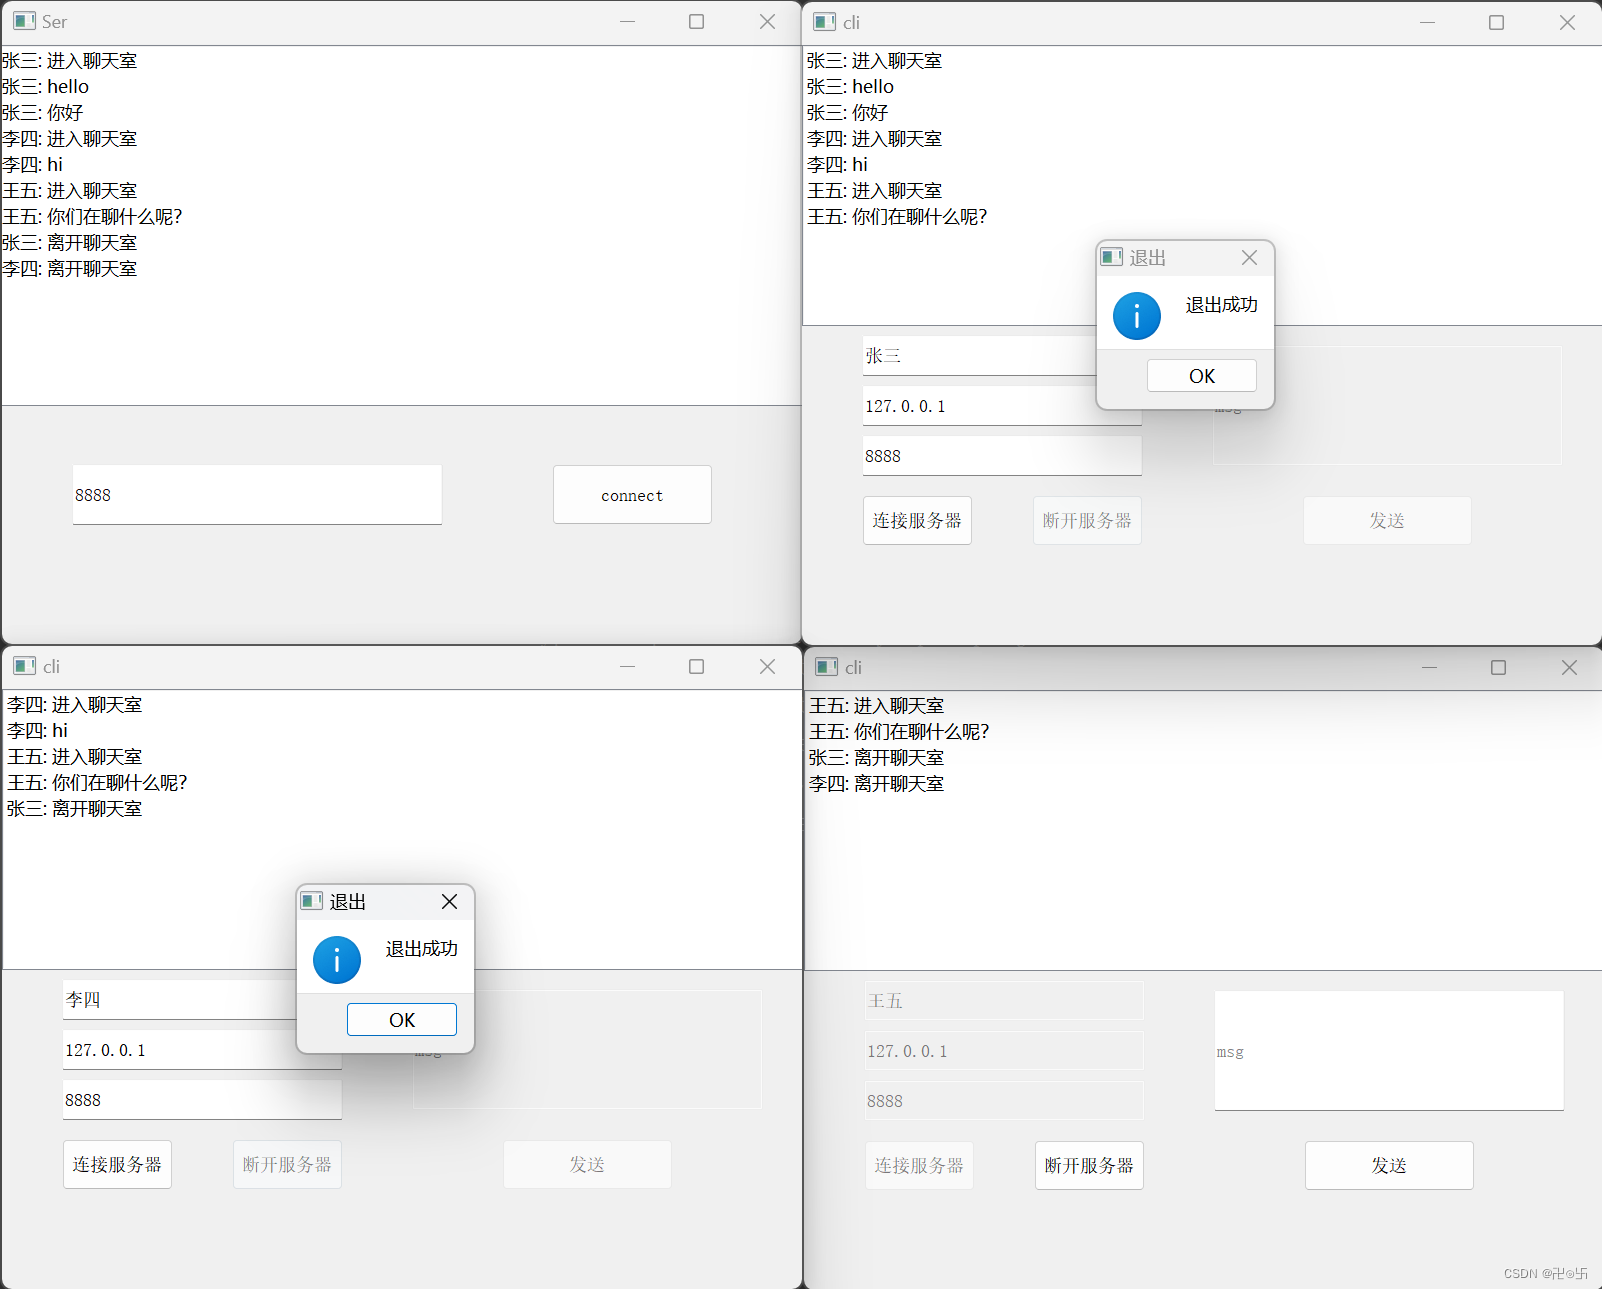Click 断开服务器 in the 张三 client window
The image size is (1602, 1289).
pos(1087,520)
